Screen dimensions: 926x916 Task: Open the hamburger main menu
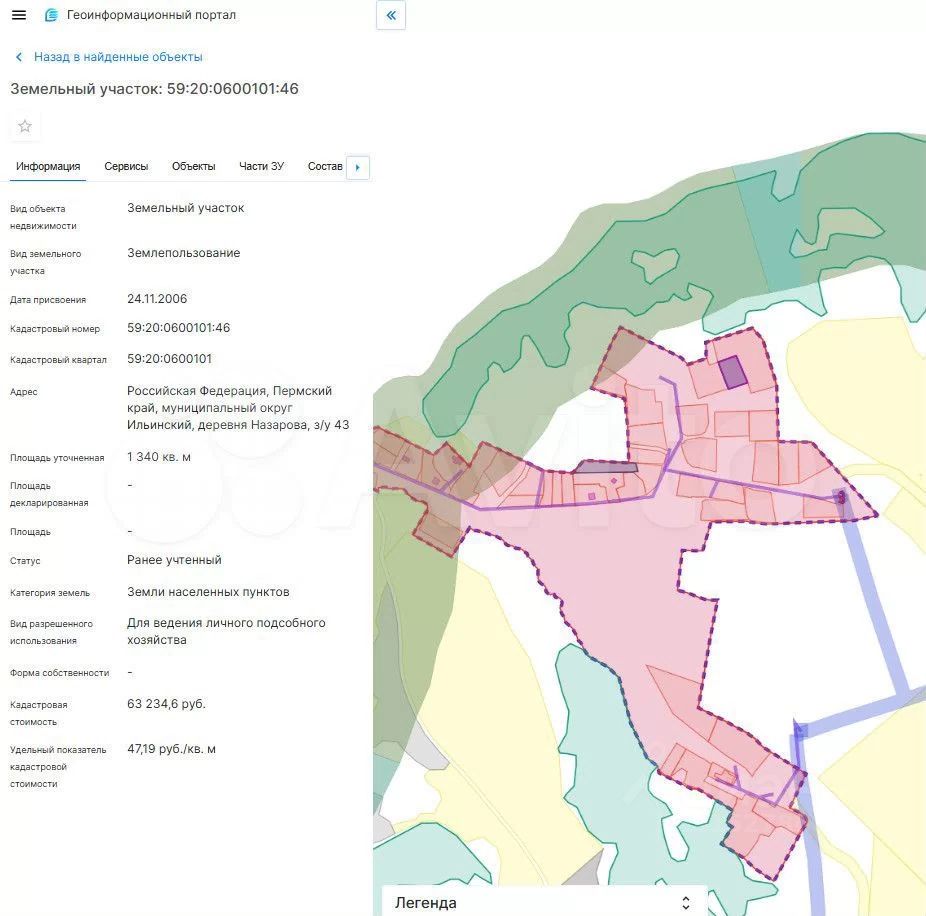coord(18,15)
